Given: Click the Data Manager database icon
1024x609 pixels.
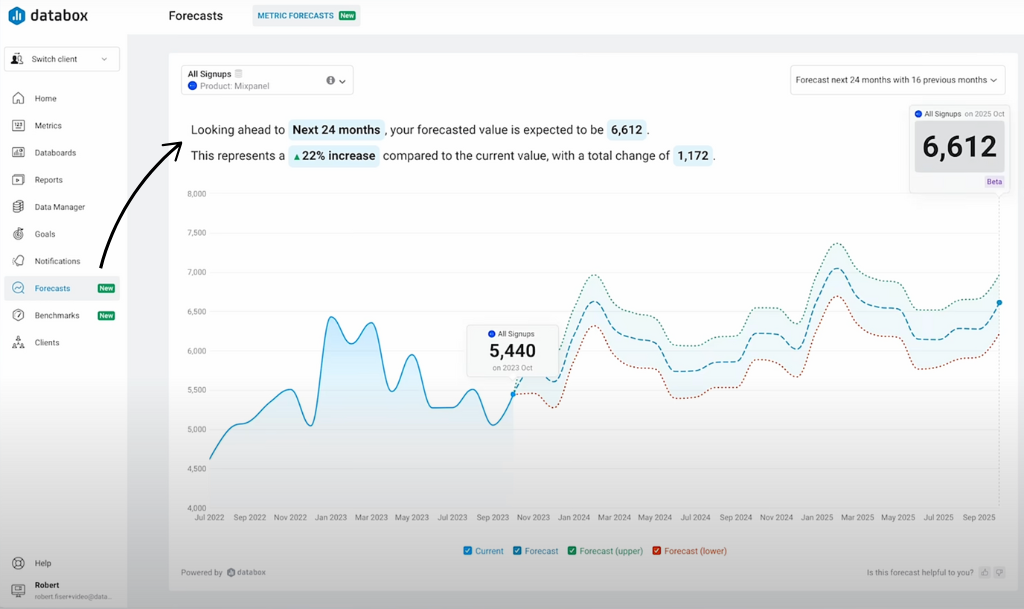Looking at the screenshot, I should (18, 207).
